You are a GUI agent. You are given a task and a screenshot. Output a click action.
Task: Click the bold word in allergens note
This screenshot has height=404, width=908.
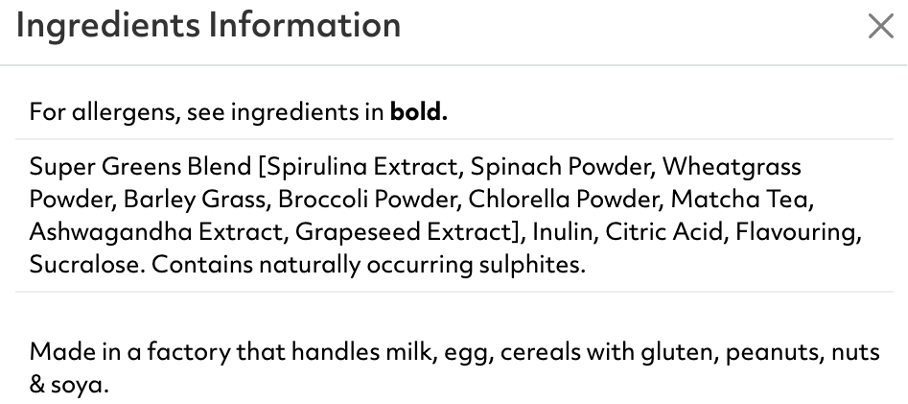pos(419,112)
